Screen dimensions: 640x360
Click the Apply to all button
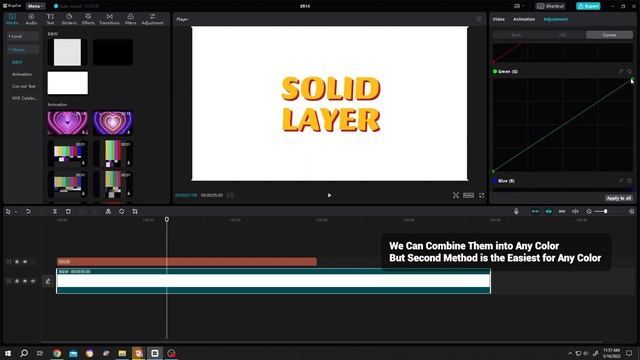619,198
